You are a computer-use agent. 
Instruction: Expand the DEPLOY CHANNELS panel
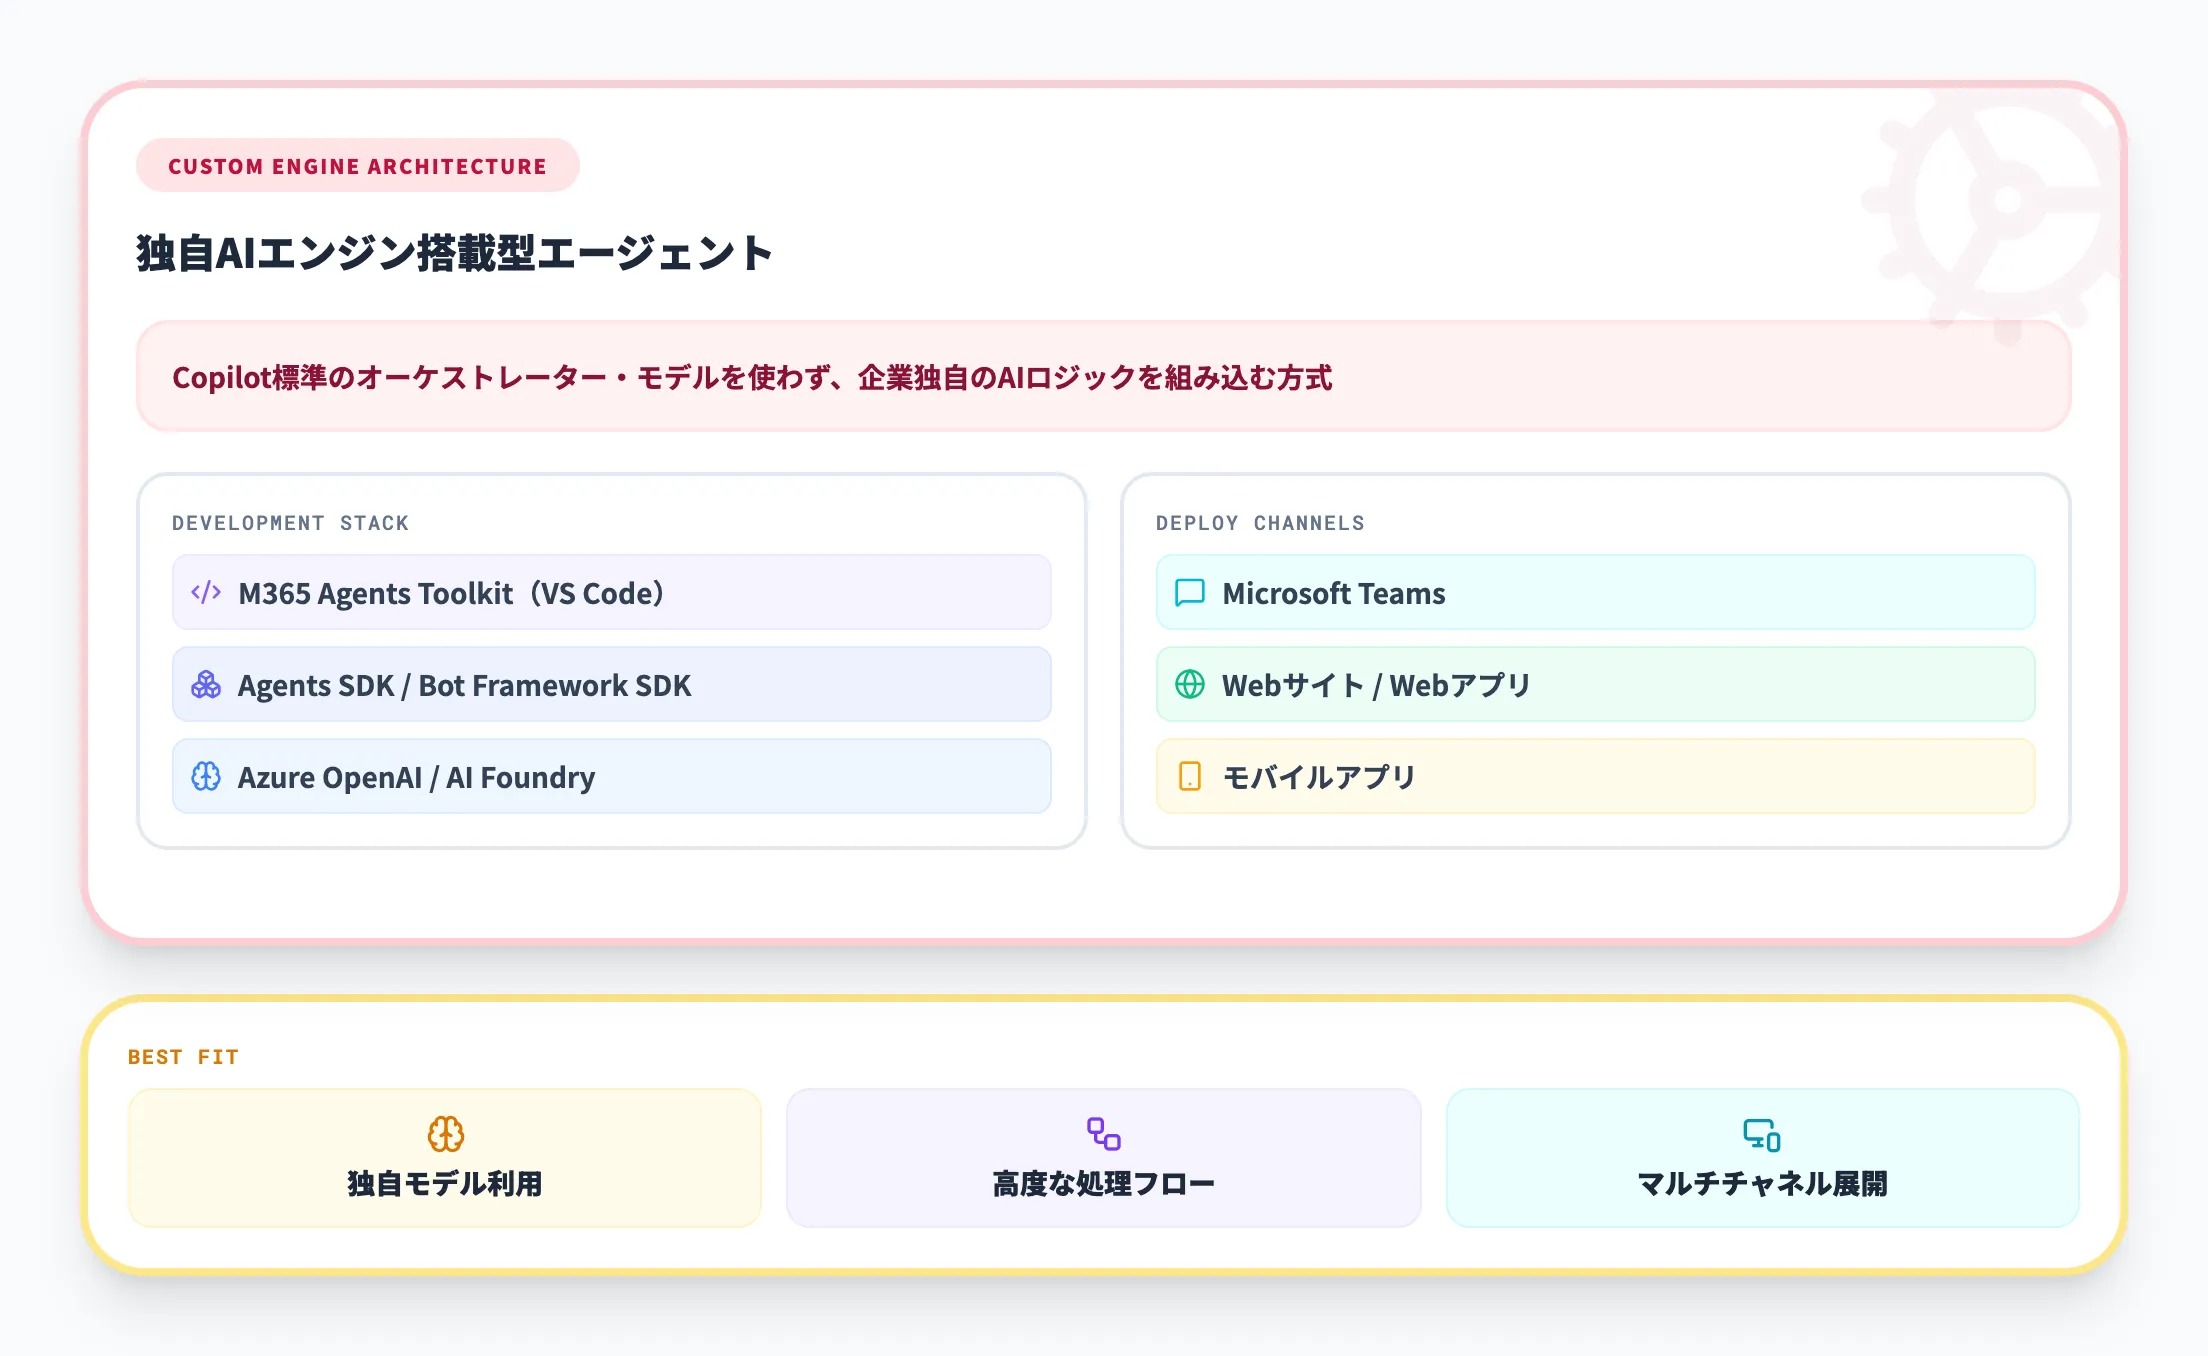1260,522
